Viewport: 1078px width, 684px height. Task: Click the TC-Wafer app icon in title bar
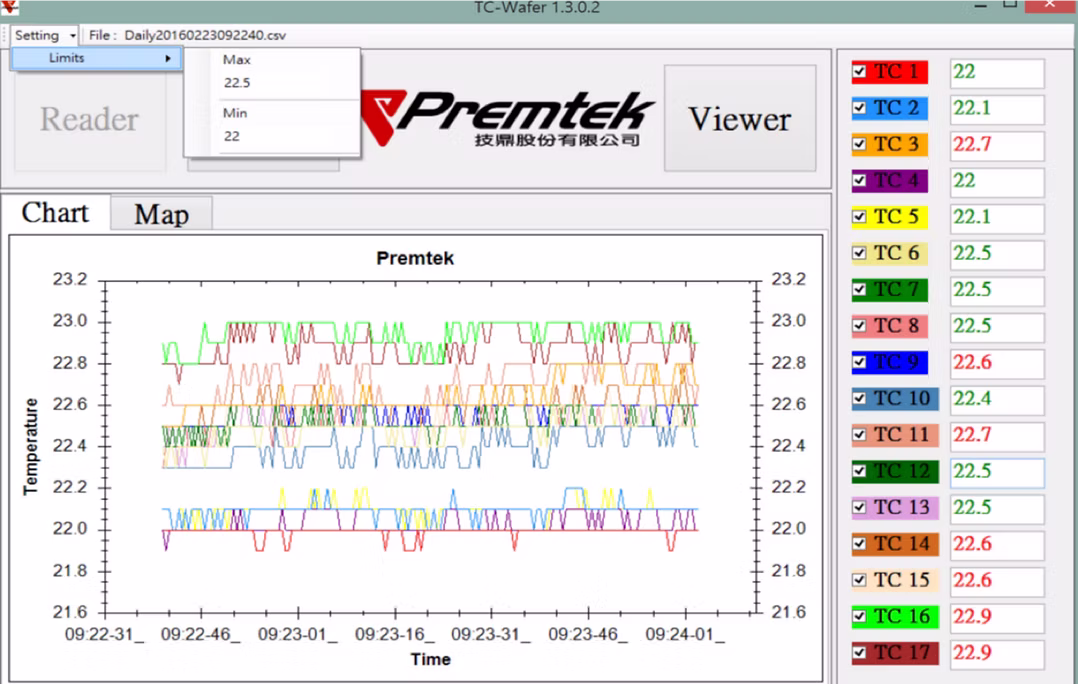tap(9, 7)
